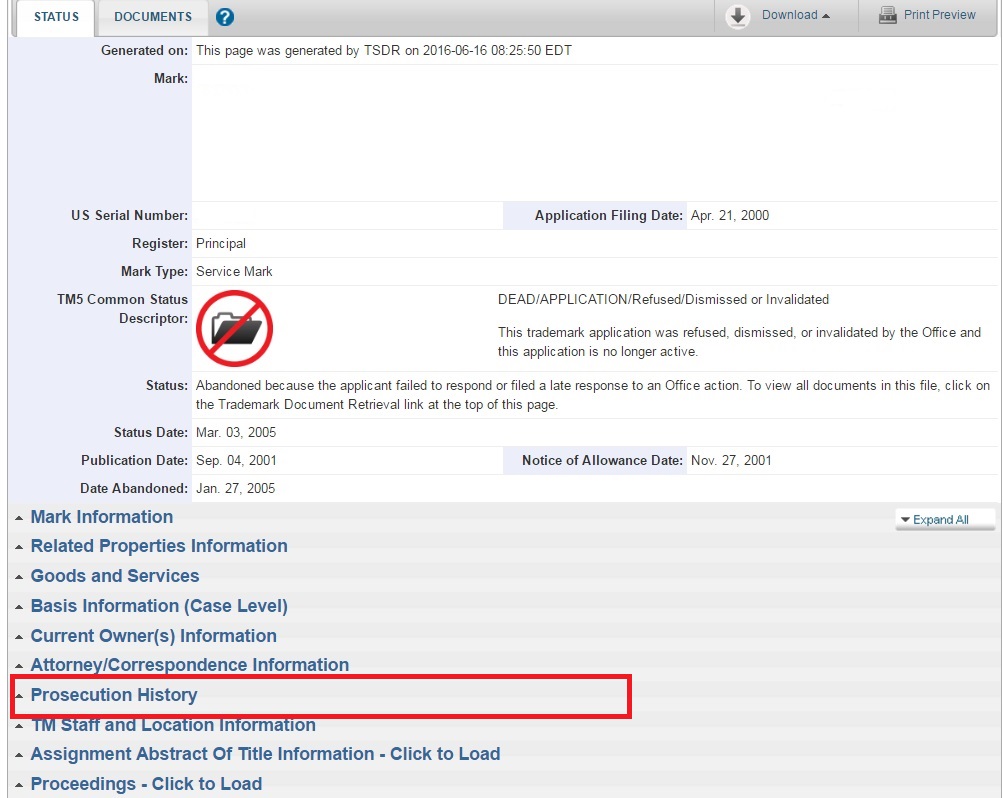Viewport: 1003px width, 798px height.
Task: Click the 'Generated on:' timestamp text
Action: [x=384, y=51]
